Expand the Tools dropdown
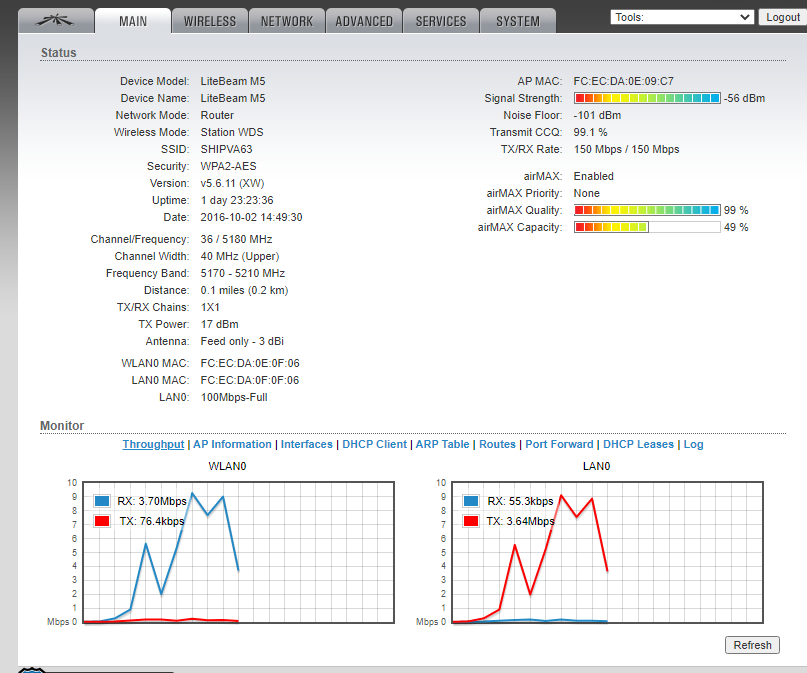Viewport: 807px width, 673px height. pos(682,17)
